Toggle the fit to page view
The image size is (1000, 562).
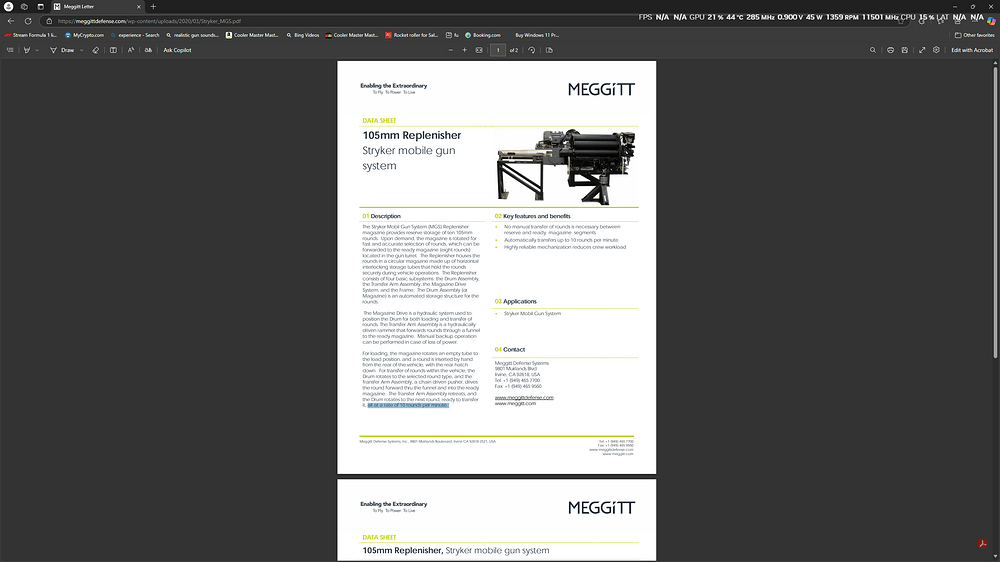(479, 49)
